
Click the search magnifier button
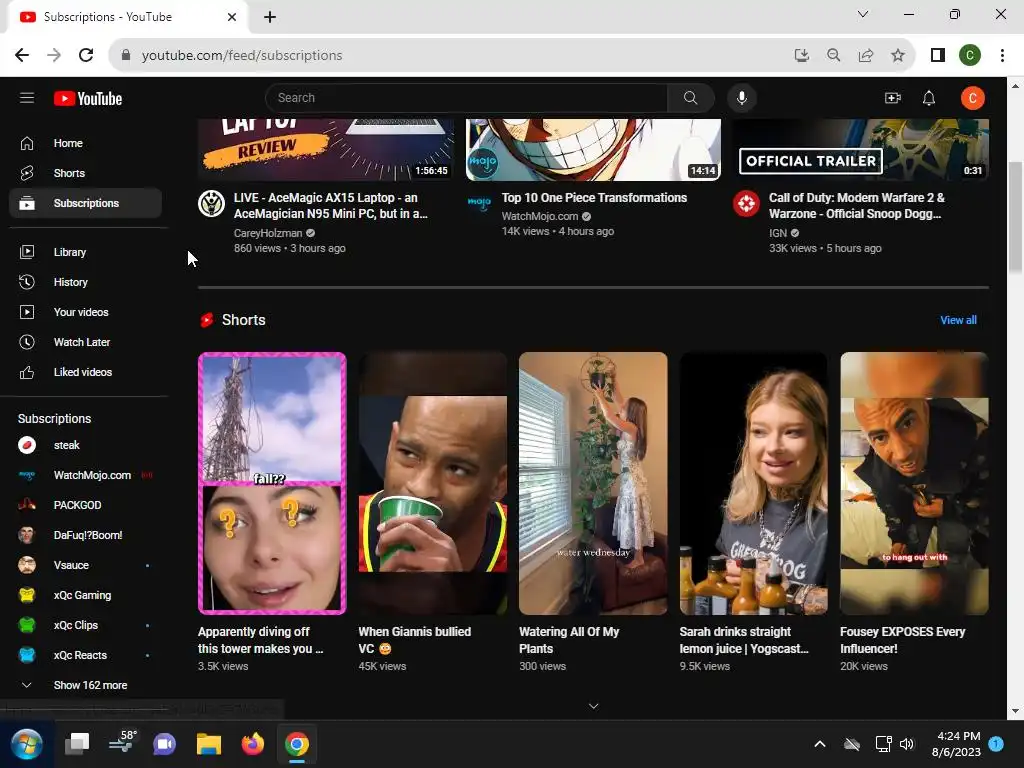tap(690, 98)
